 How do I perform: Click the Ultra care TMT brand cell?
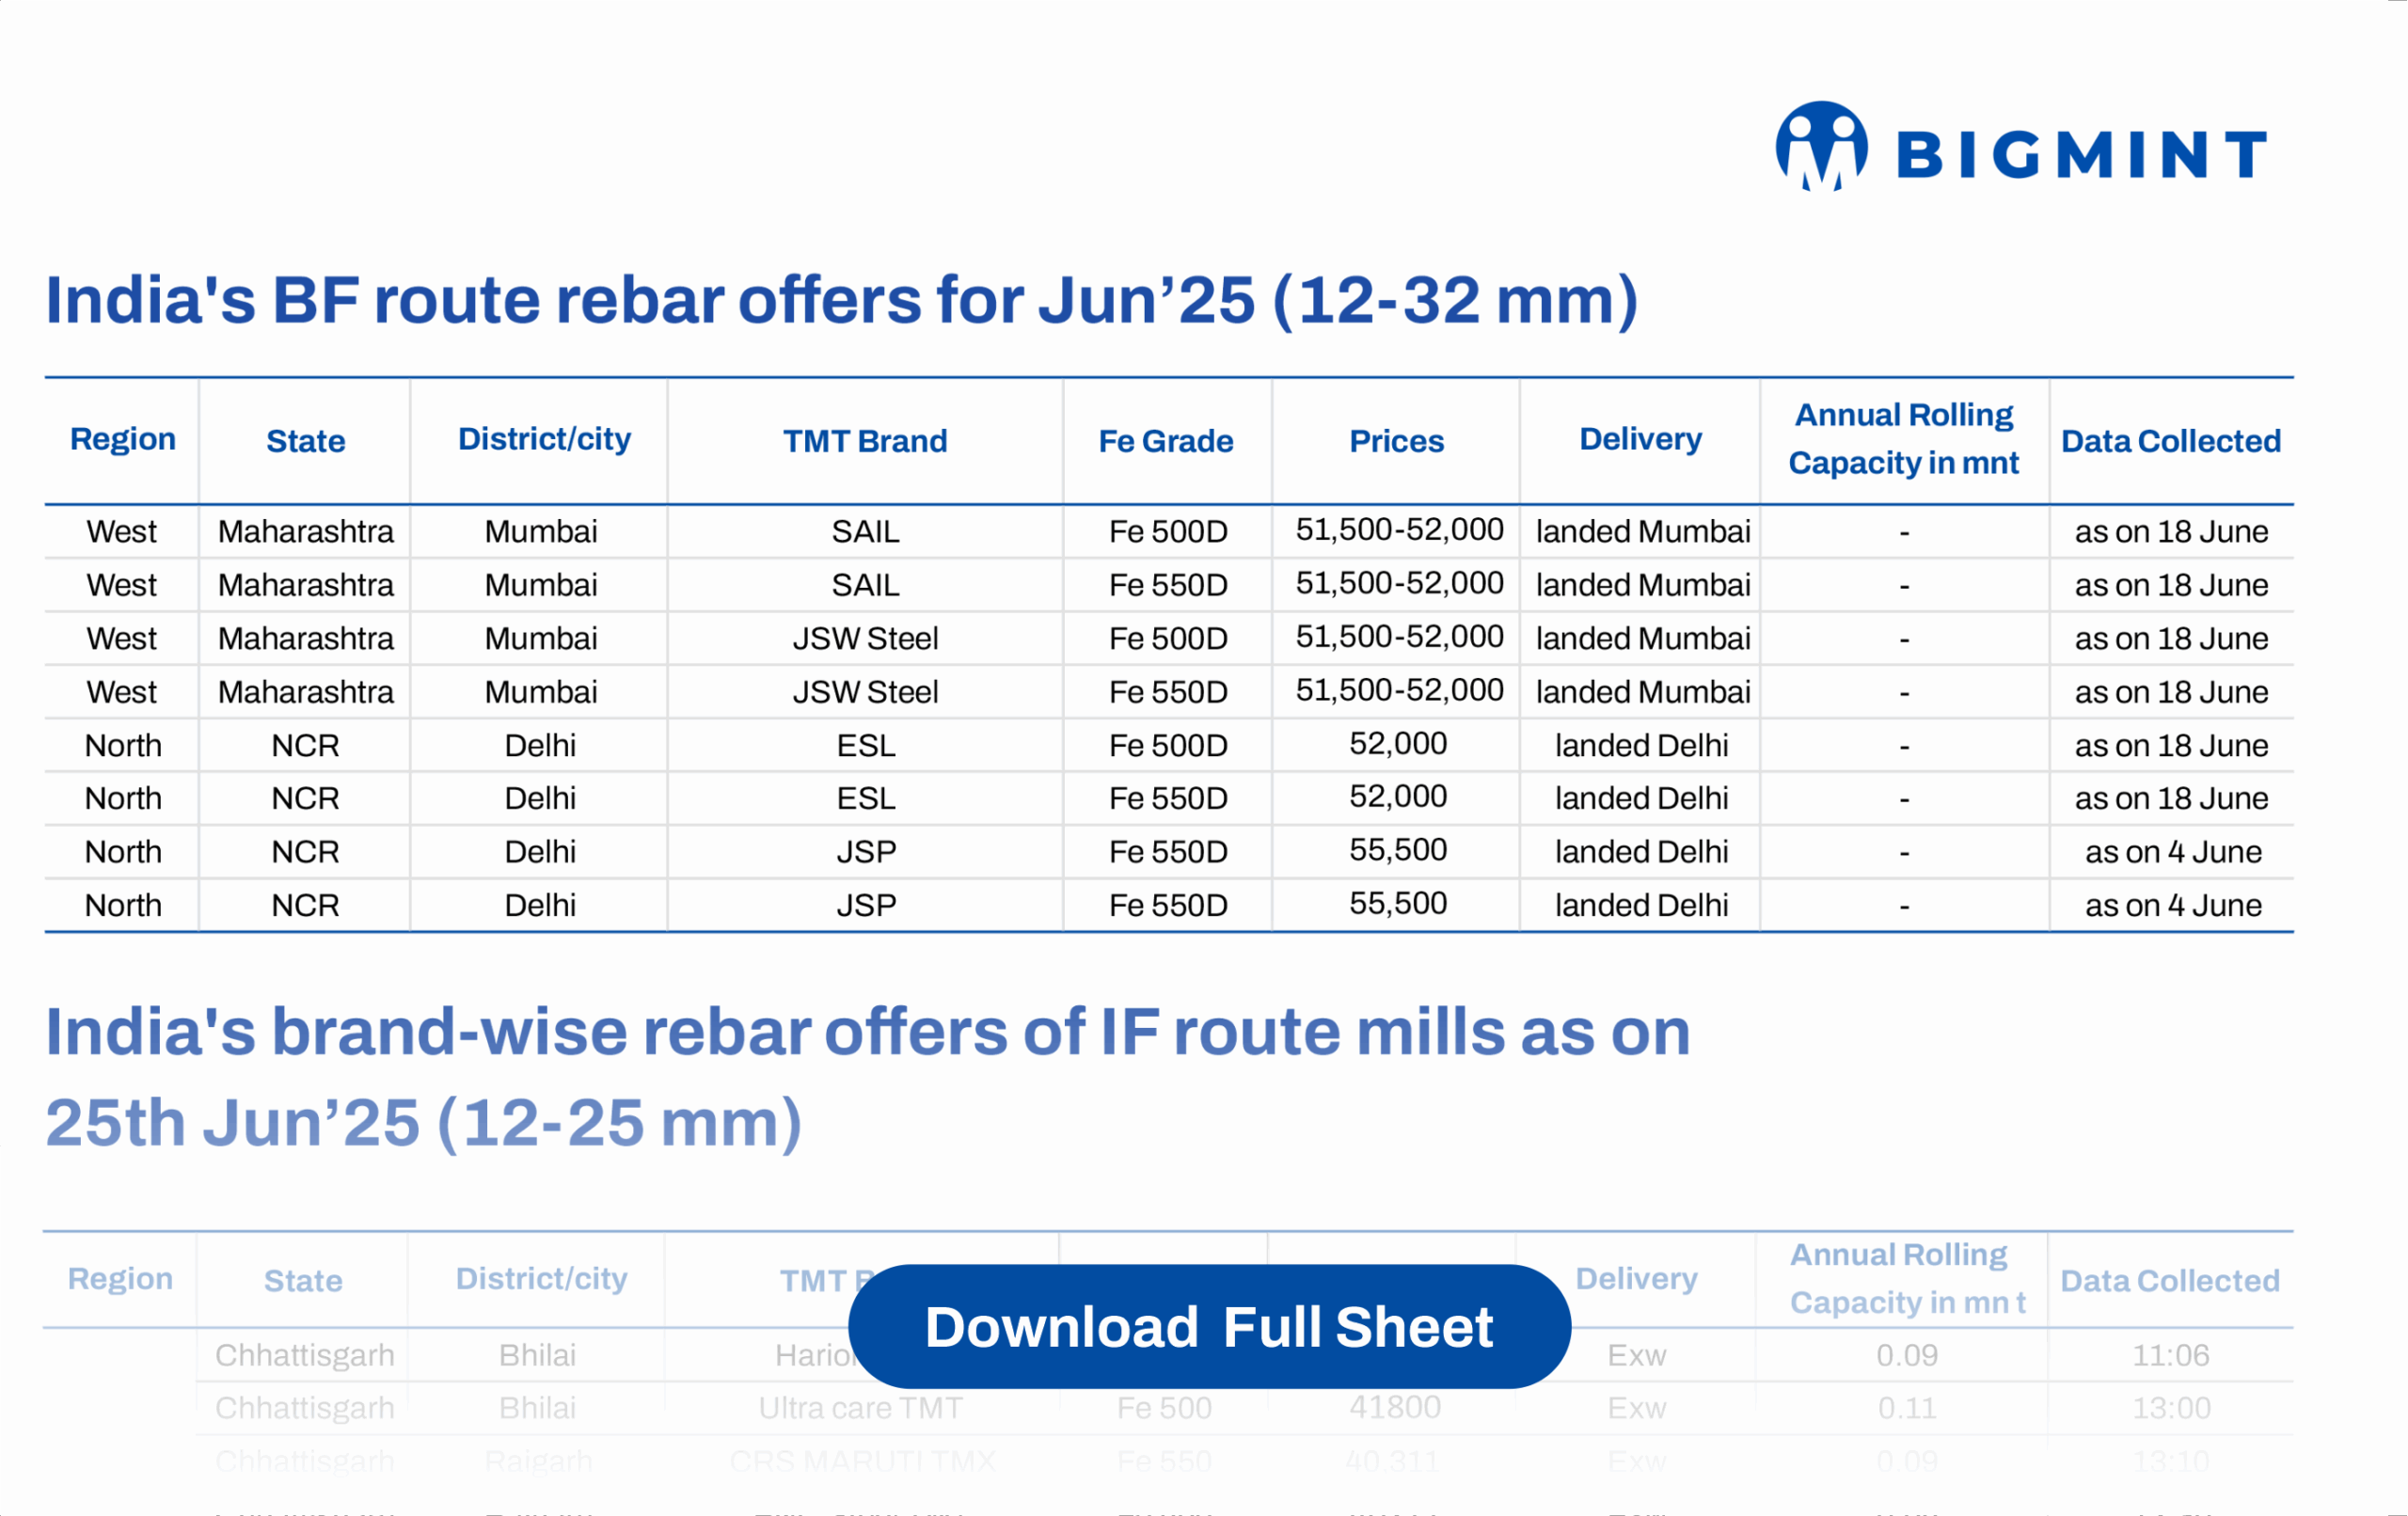pyautogui.click(x=860, y=1408)
